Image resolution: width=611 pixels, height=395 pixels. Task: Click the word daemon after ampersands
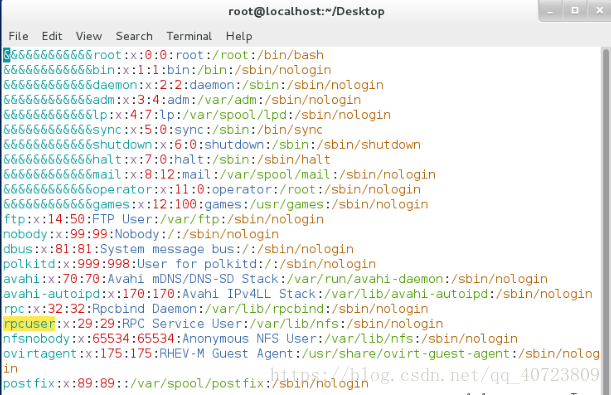point(115,85)
